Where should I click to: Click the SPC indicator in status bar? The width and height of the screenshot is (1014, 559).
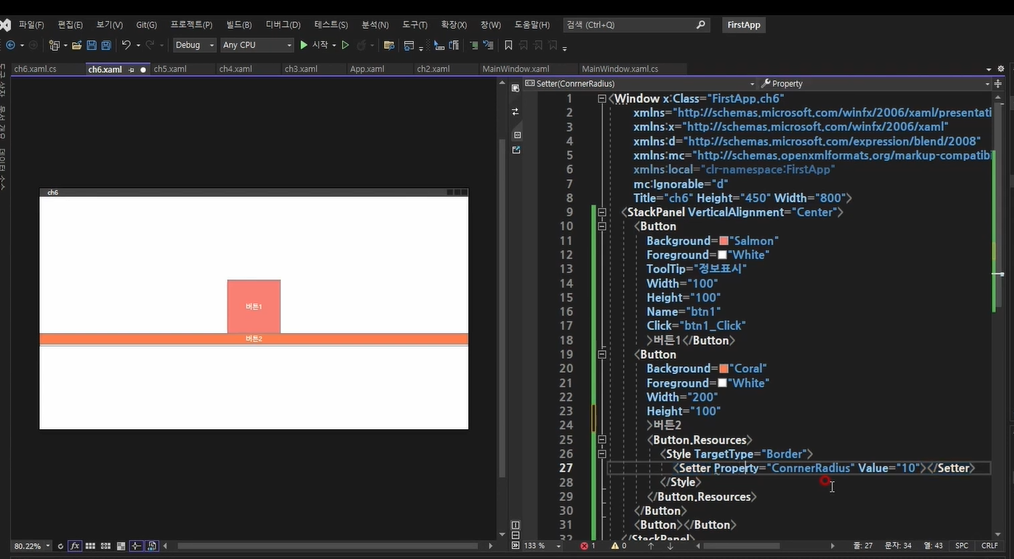[x=962, y=546]
